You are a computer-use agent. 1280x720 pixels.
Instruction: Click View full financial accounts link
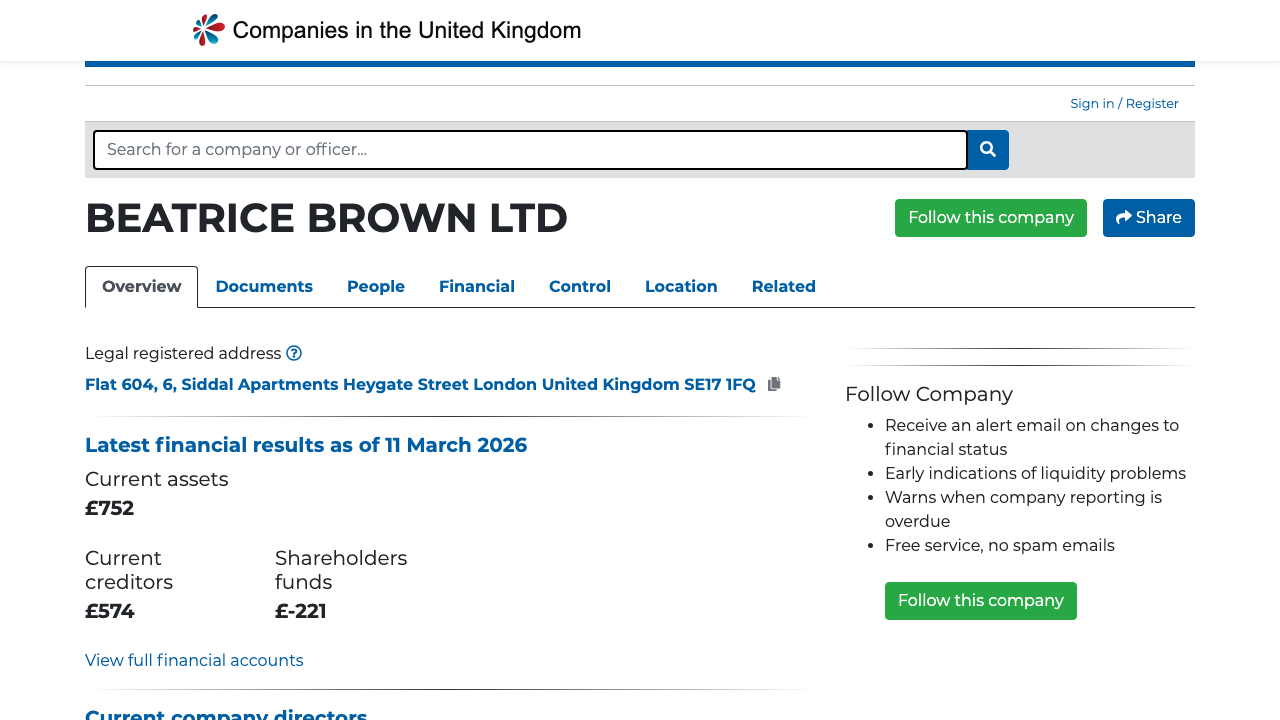[194, 660]
